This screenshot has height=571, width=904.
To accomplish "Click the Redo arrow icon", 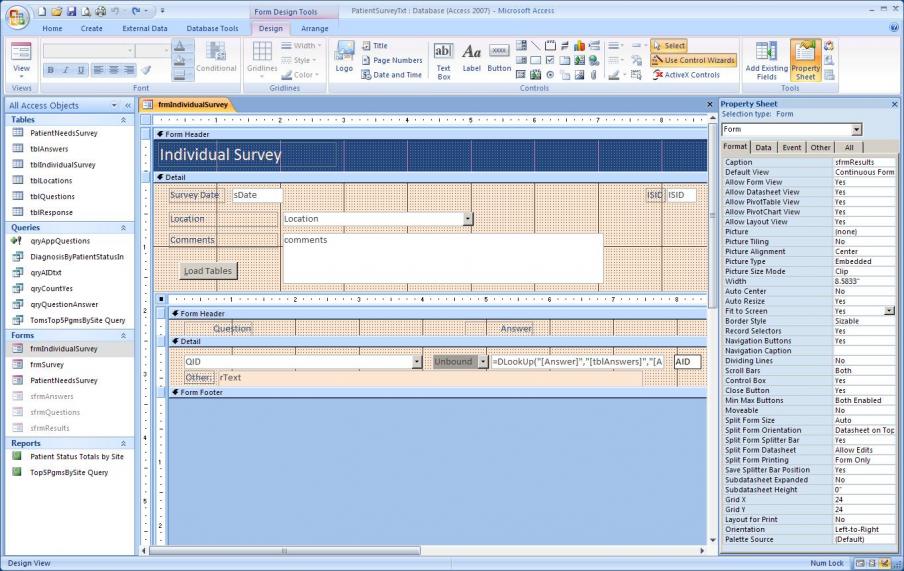I will pos(136,11).
